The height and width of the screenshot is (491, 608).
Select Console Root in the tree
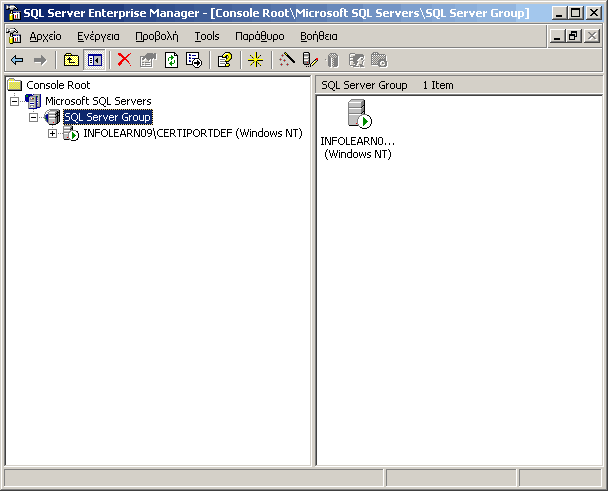point(58,85)
